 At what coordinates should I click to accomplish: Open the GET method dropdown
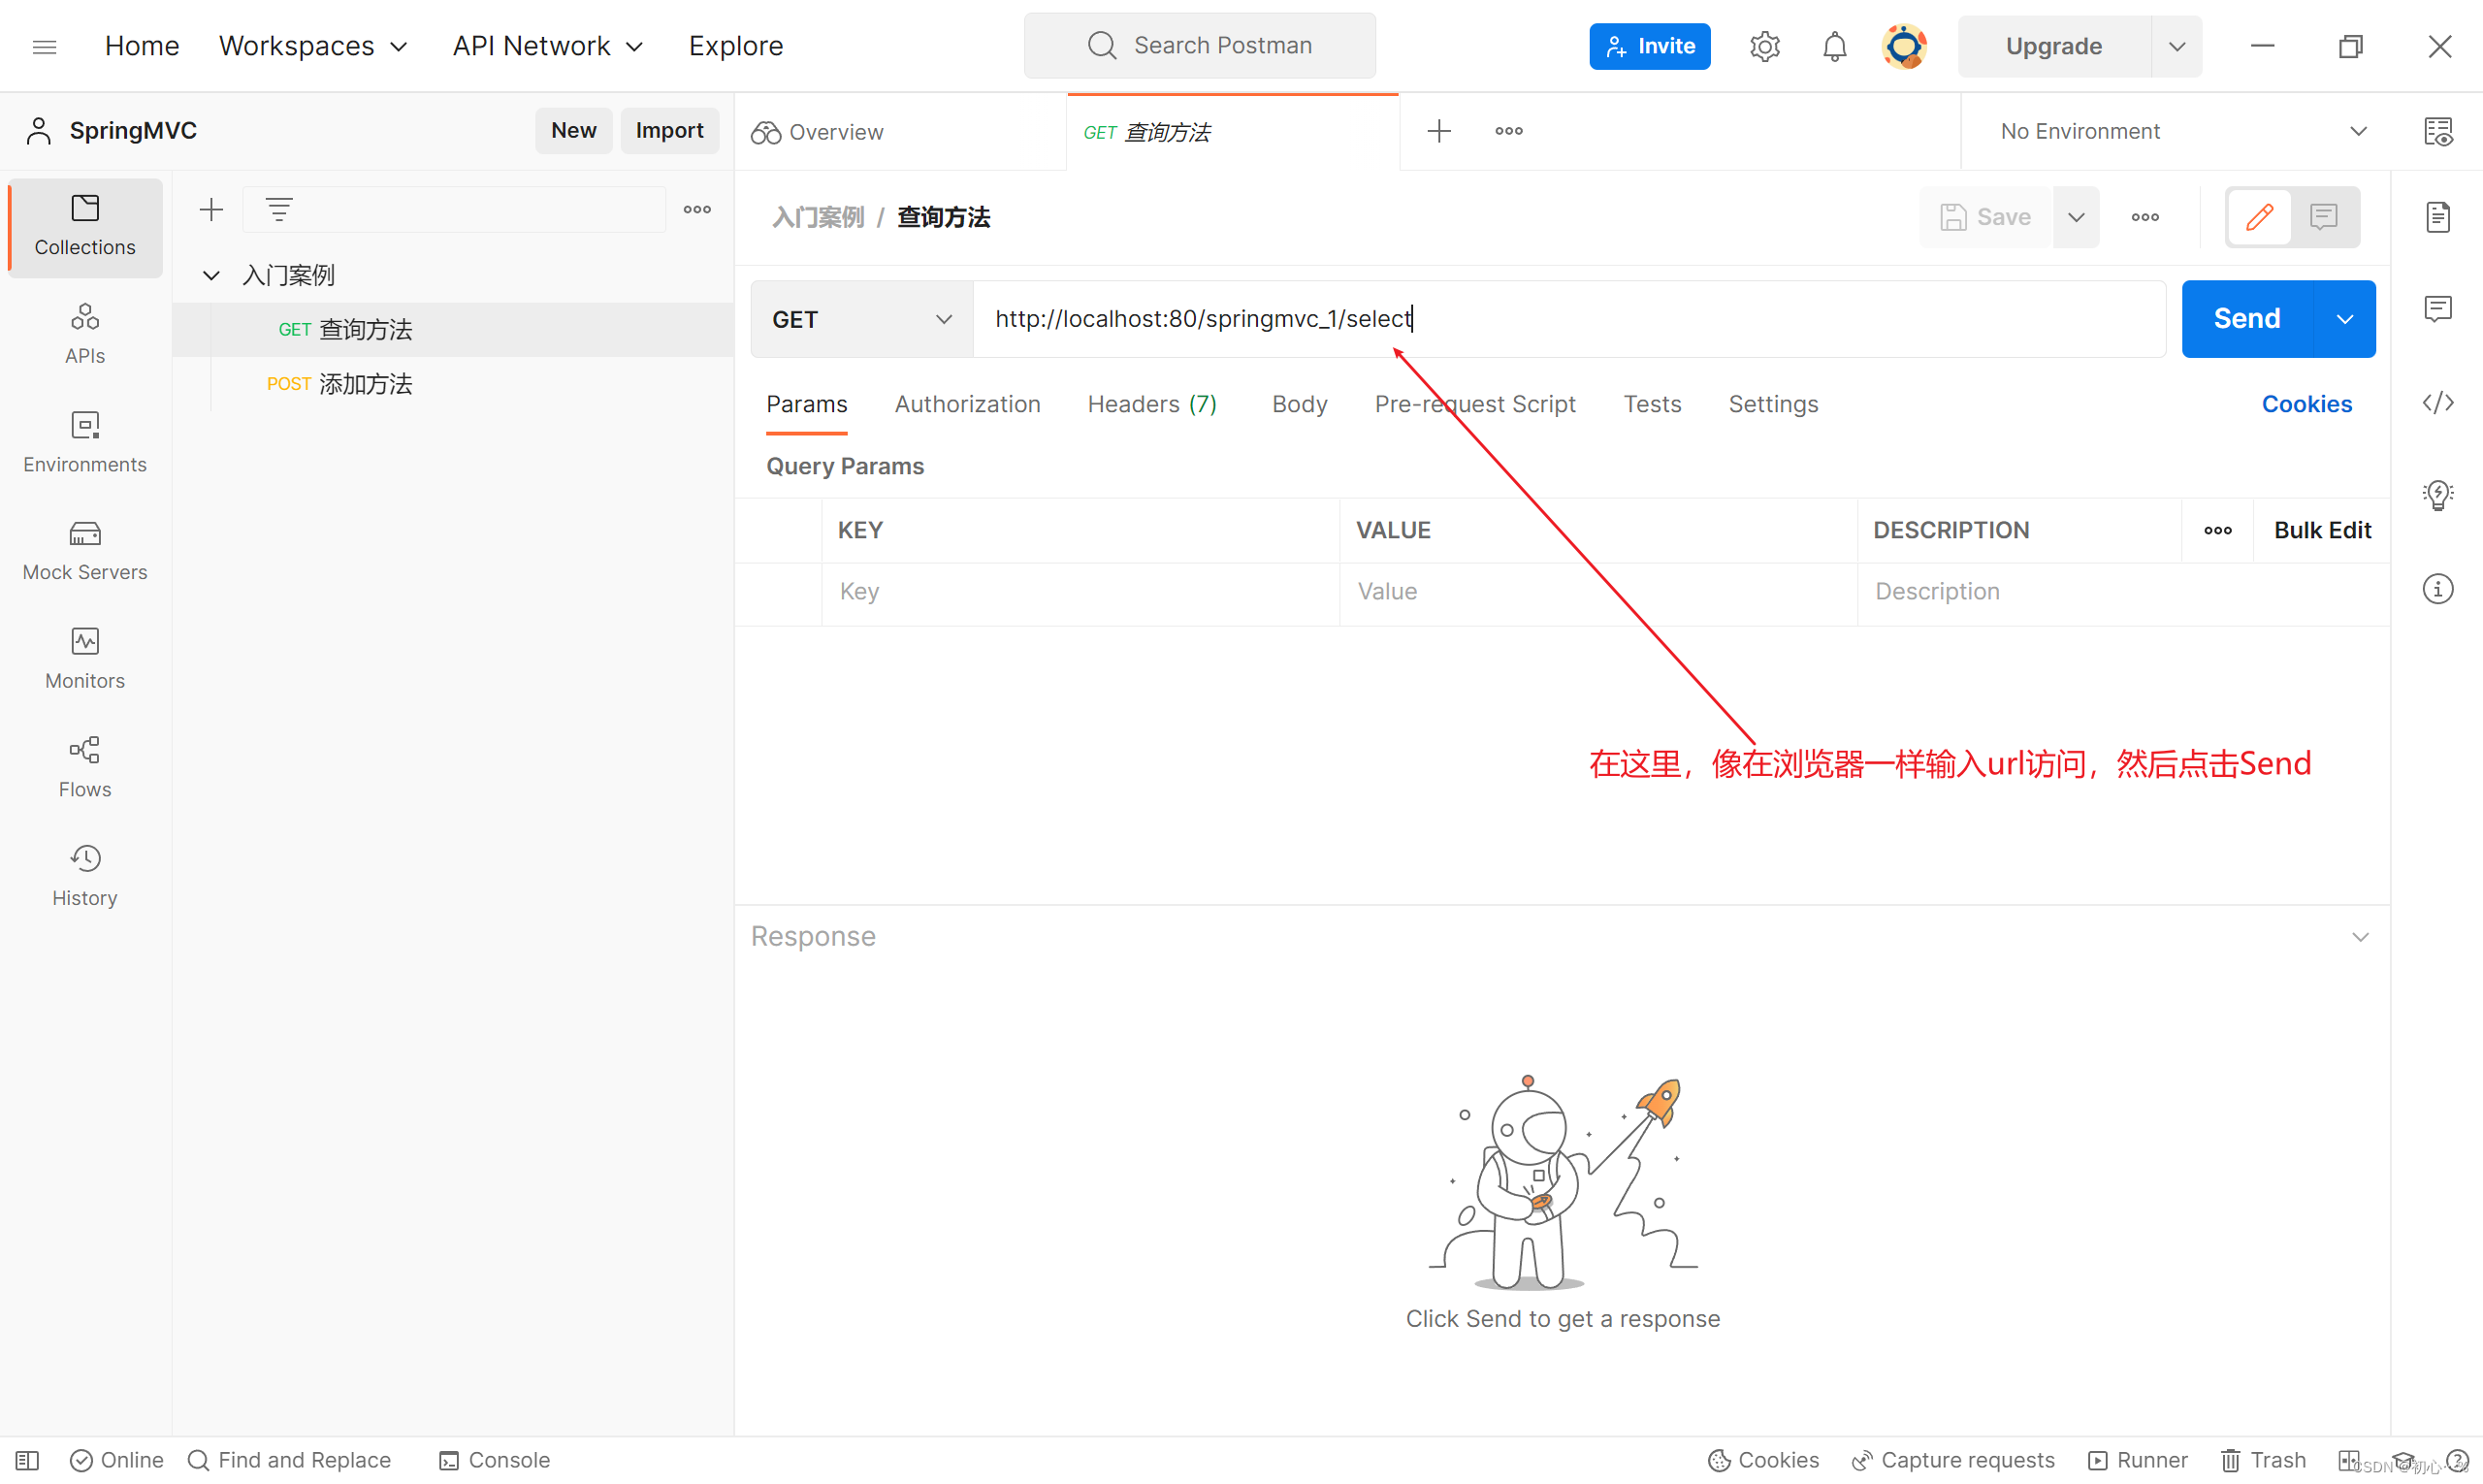[861, 319]
